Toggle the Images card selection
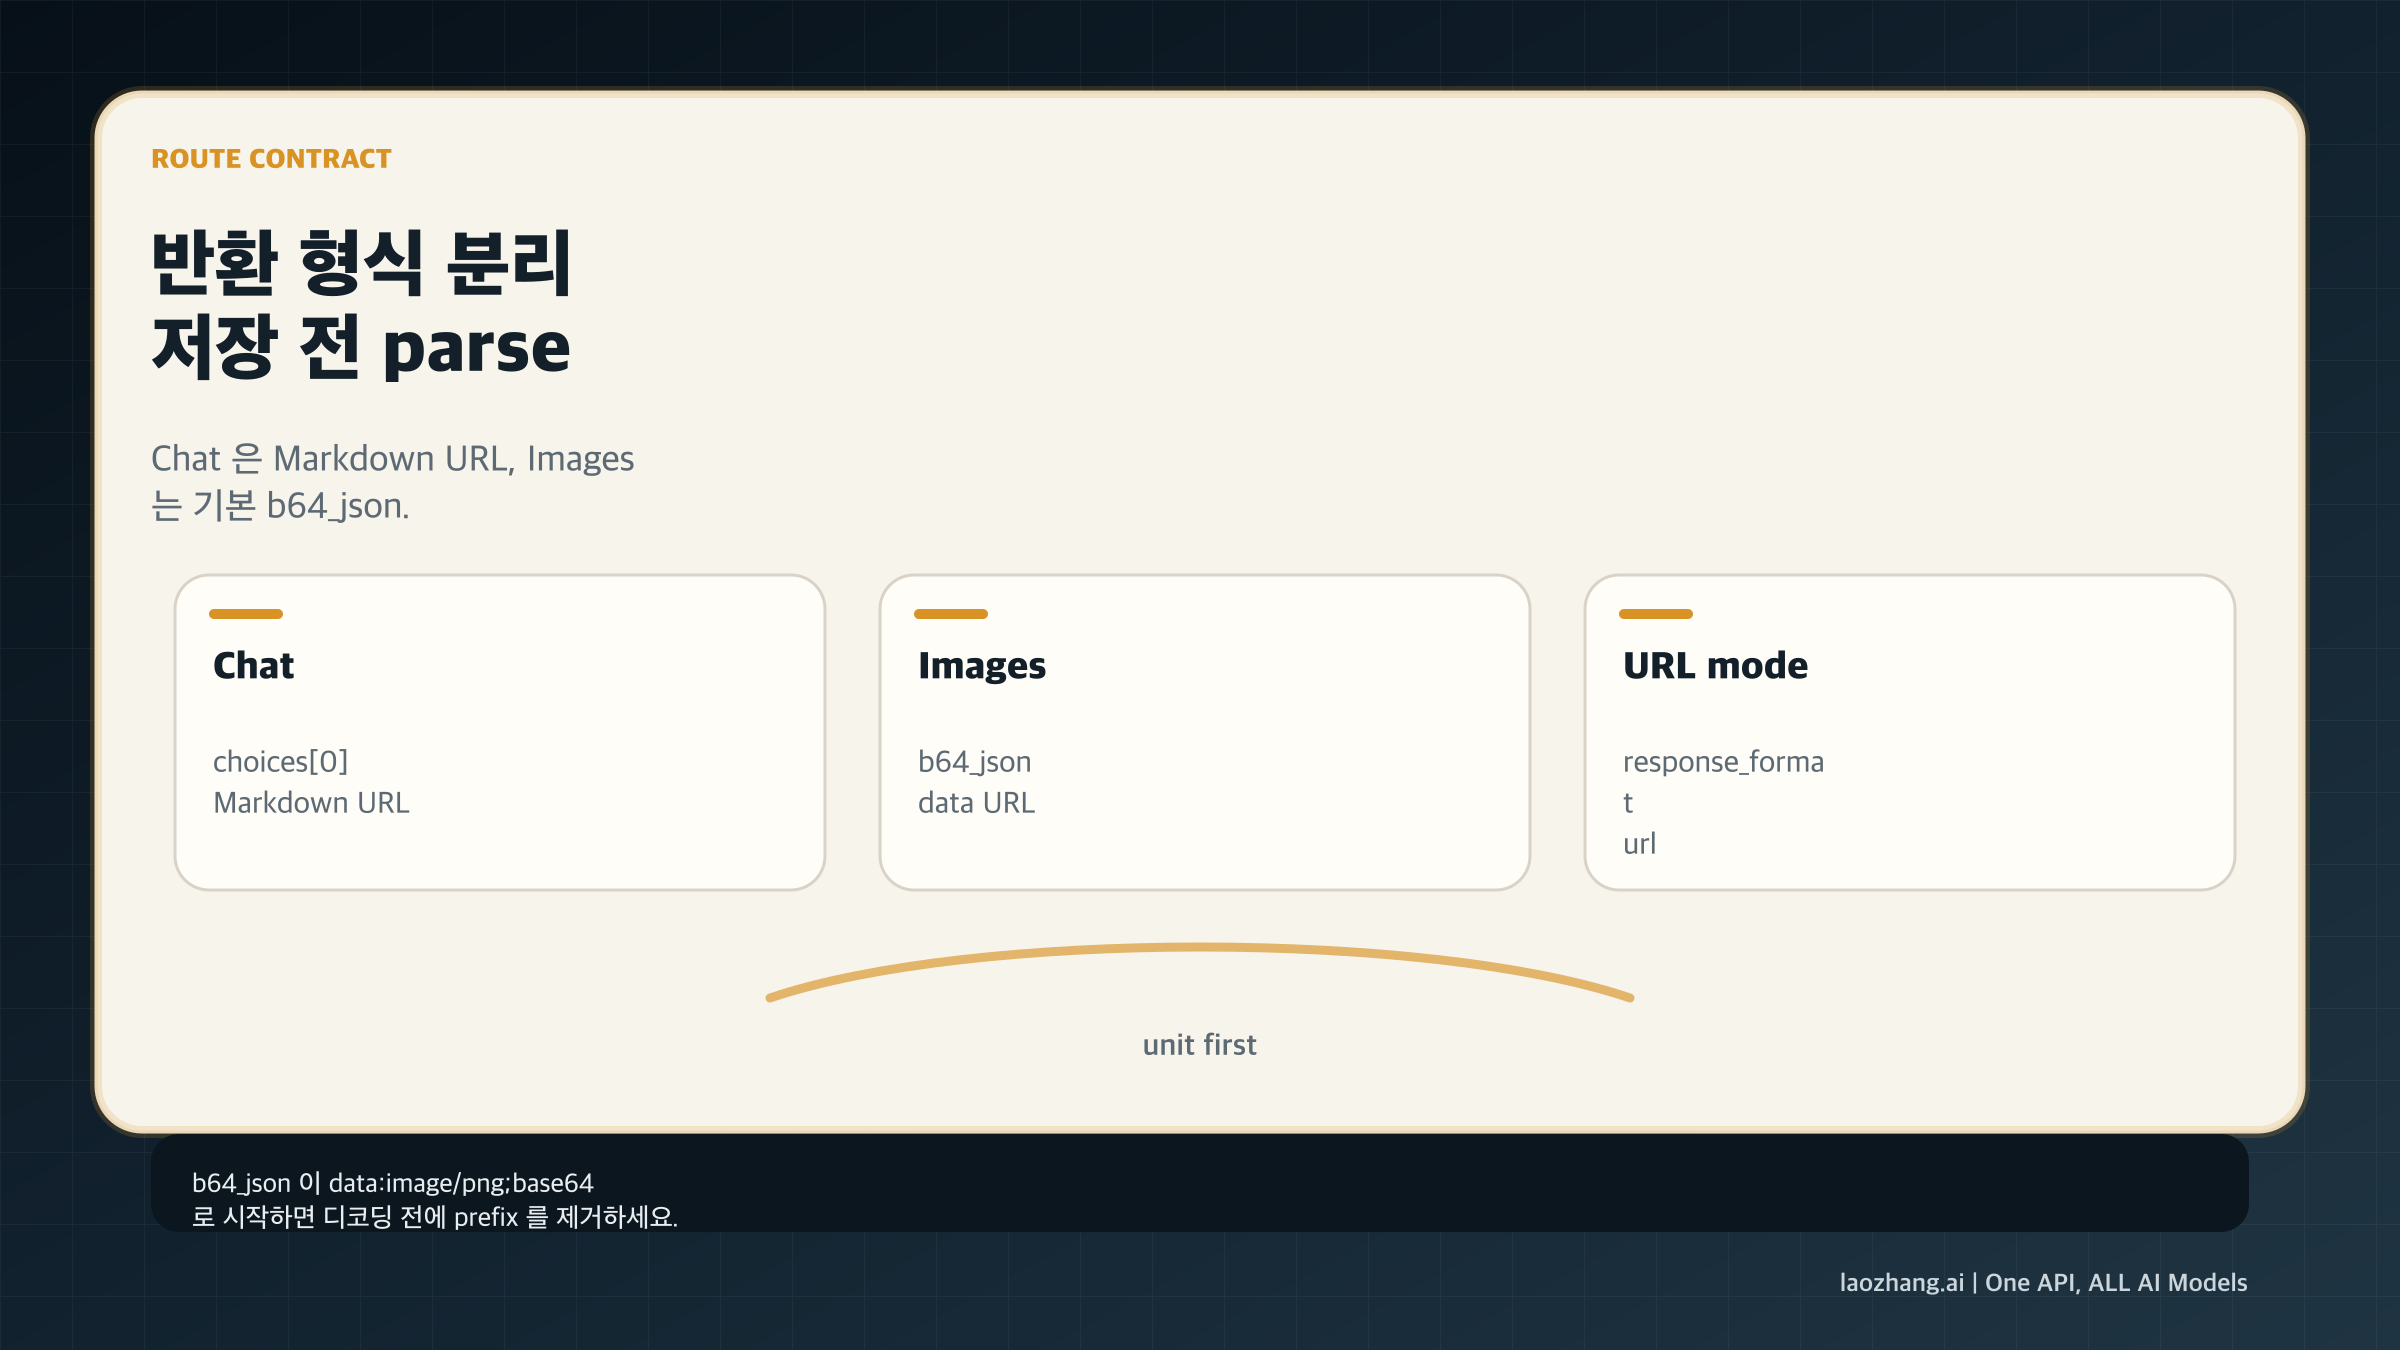The height and width of the screenshot is (1350, 2400). click(1204, 731)
